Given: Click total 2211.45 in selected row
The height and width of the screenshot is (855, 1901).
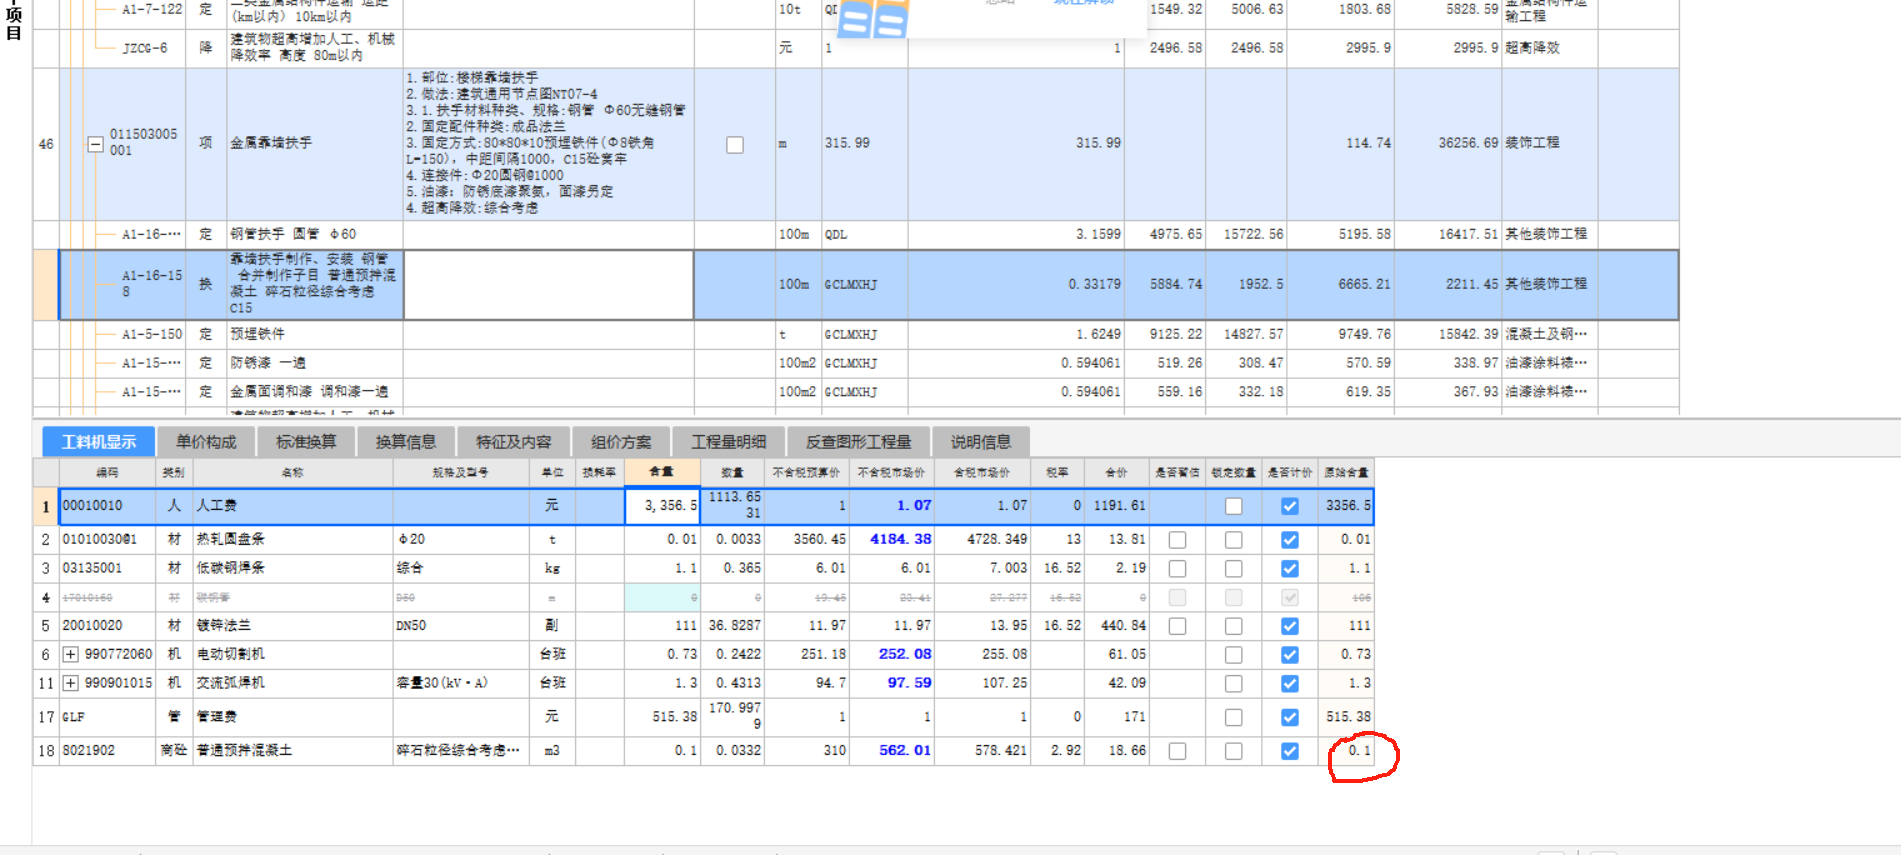Looking at the screenshot, I should coord(1471,284).
